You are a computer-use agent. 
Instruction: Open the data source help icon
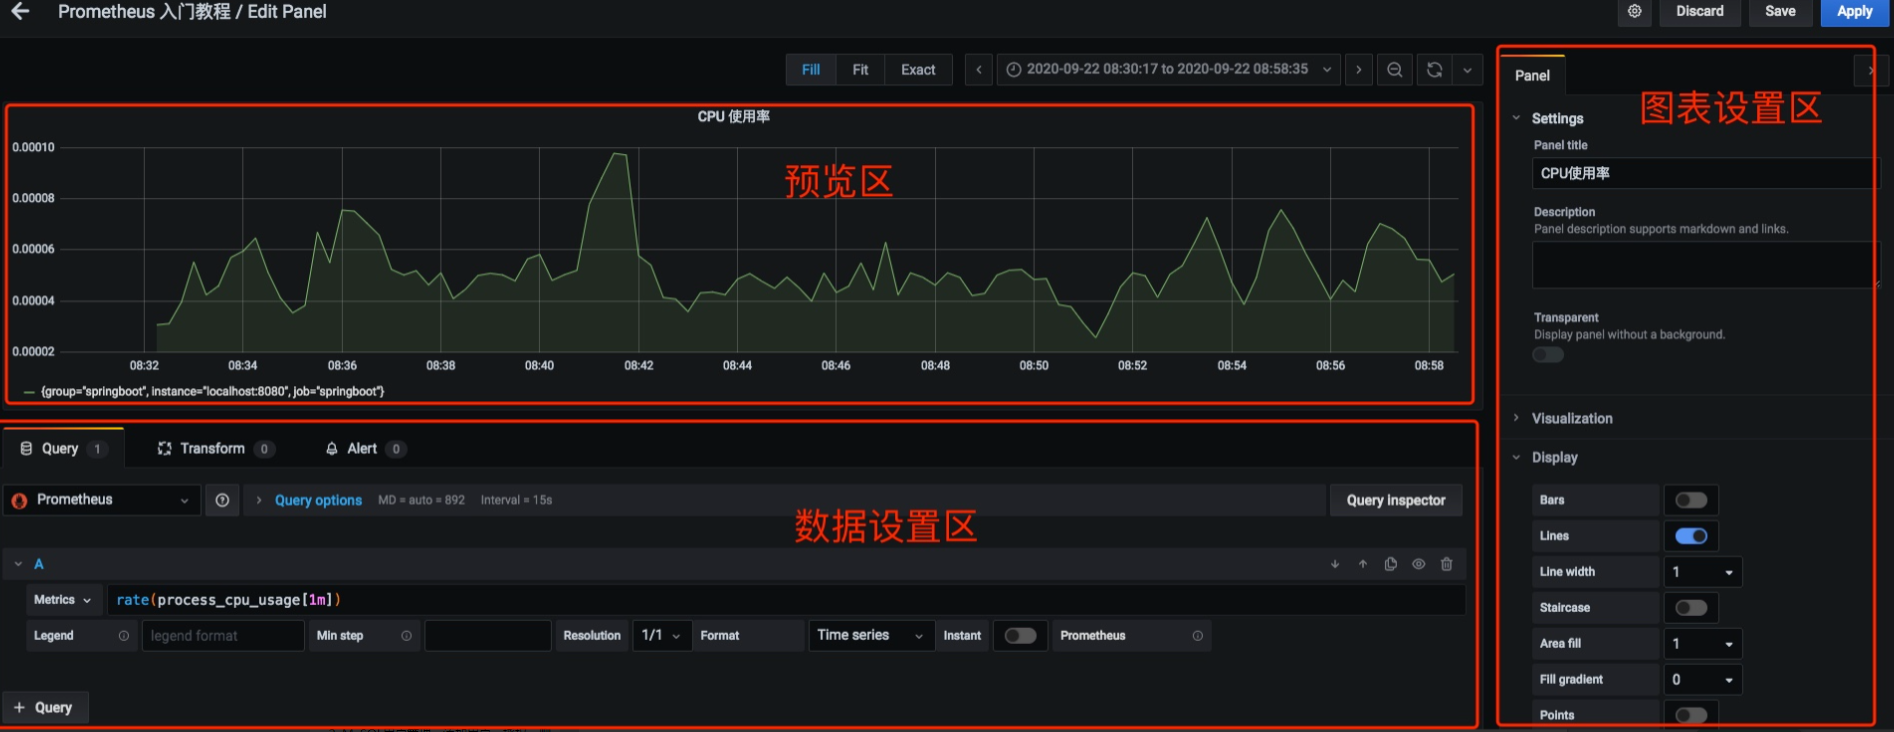[x=222, y=500]
